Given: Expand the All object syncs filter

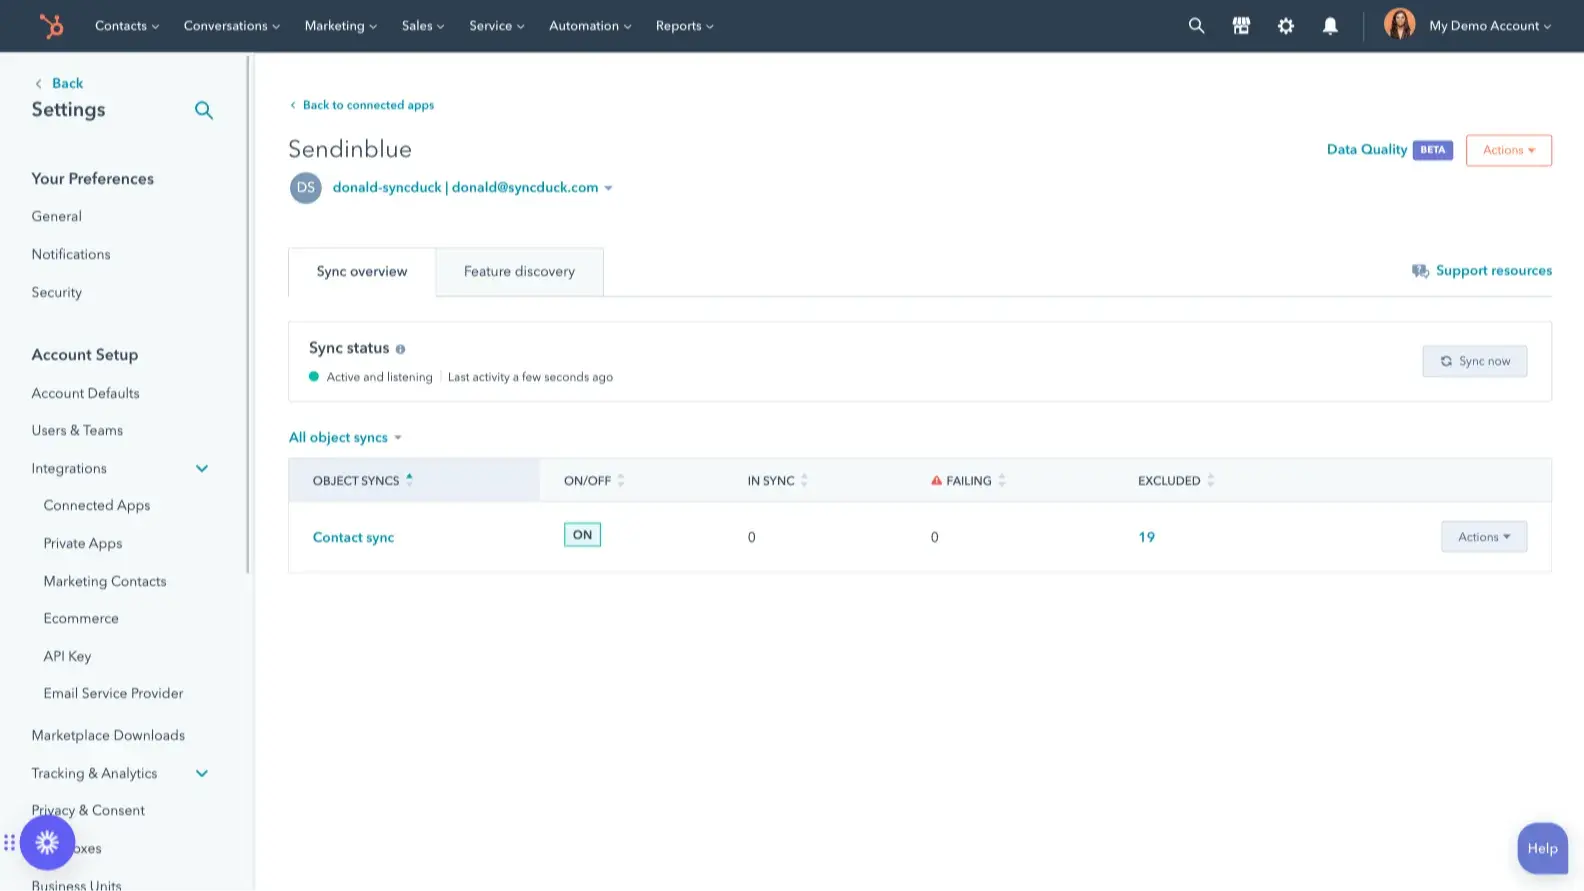Looking at the screenshot, I should click(x=345, y=438).
